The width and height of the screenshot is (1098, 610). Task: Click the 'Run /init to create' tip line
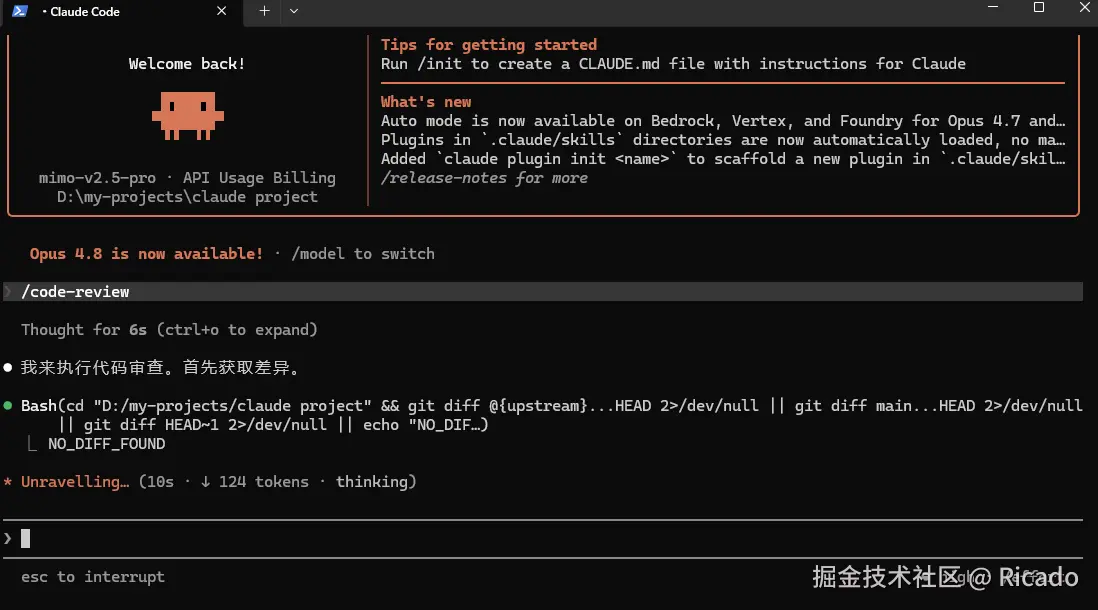pos(673,64)
